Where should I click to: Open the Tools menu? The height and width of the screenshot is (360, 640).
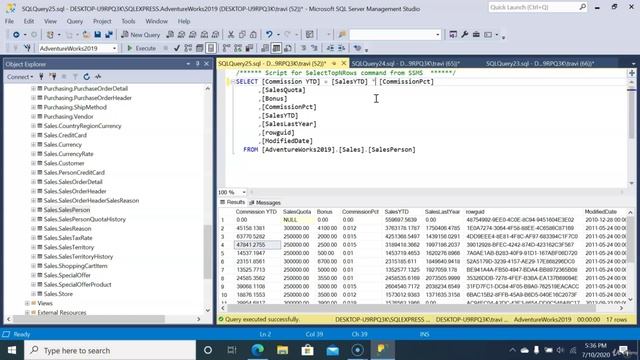coord(128,21)
